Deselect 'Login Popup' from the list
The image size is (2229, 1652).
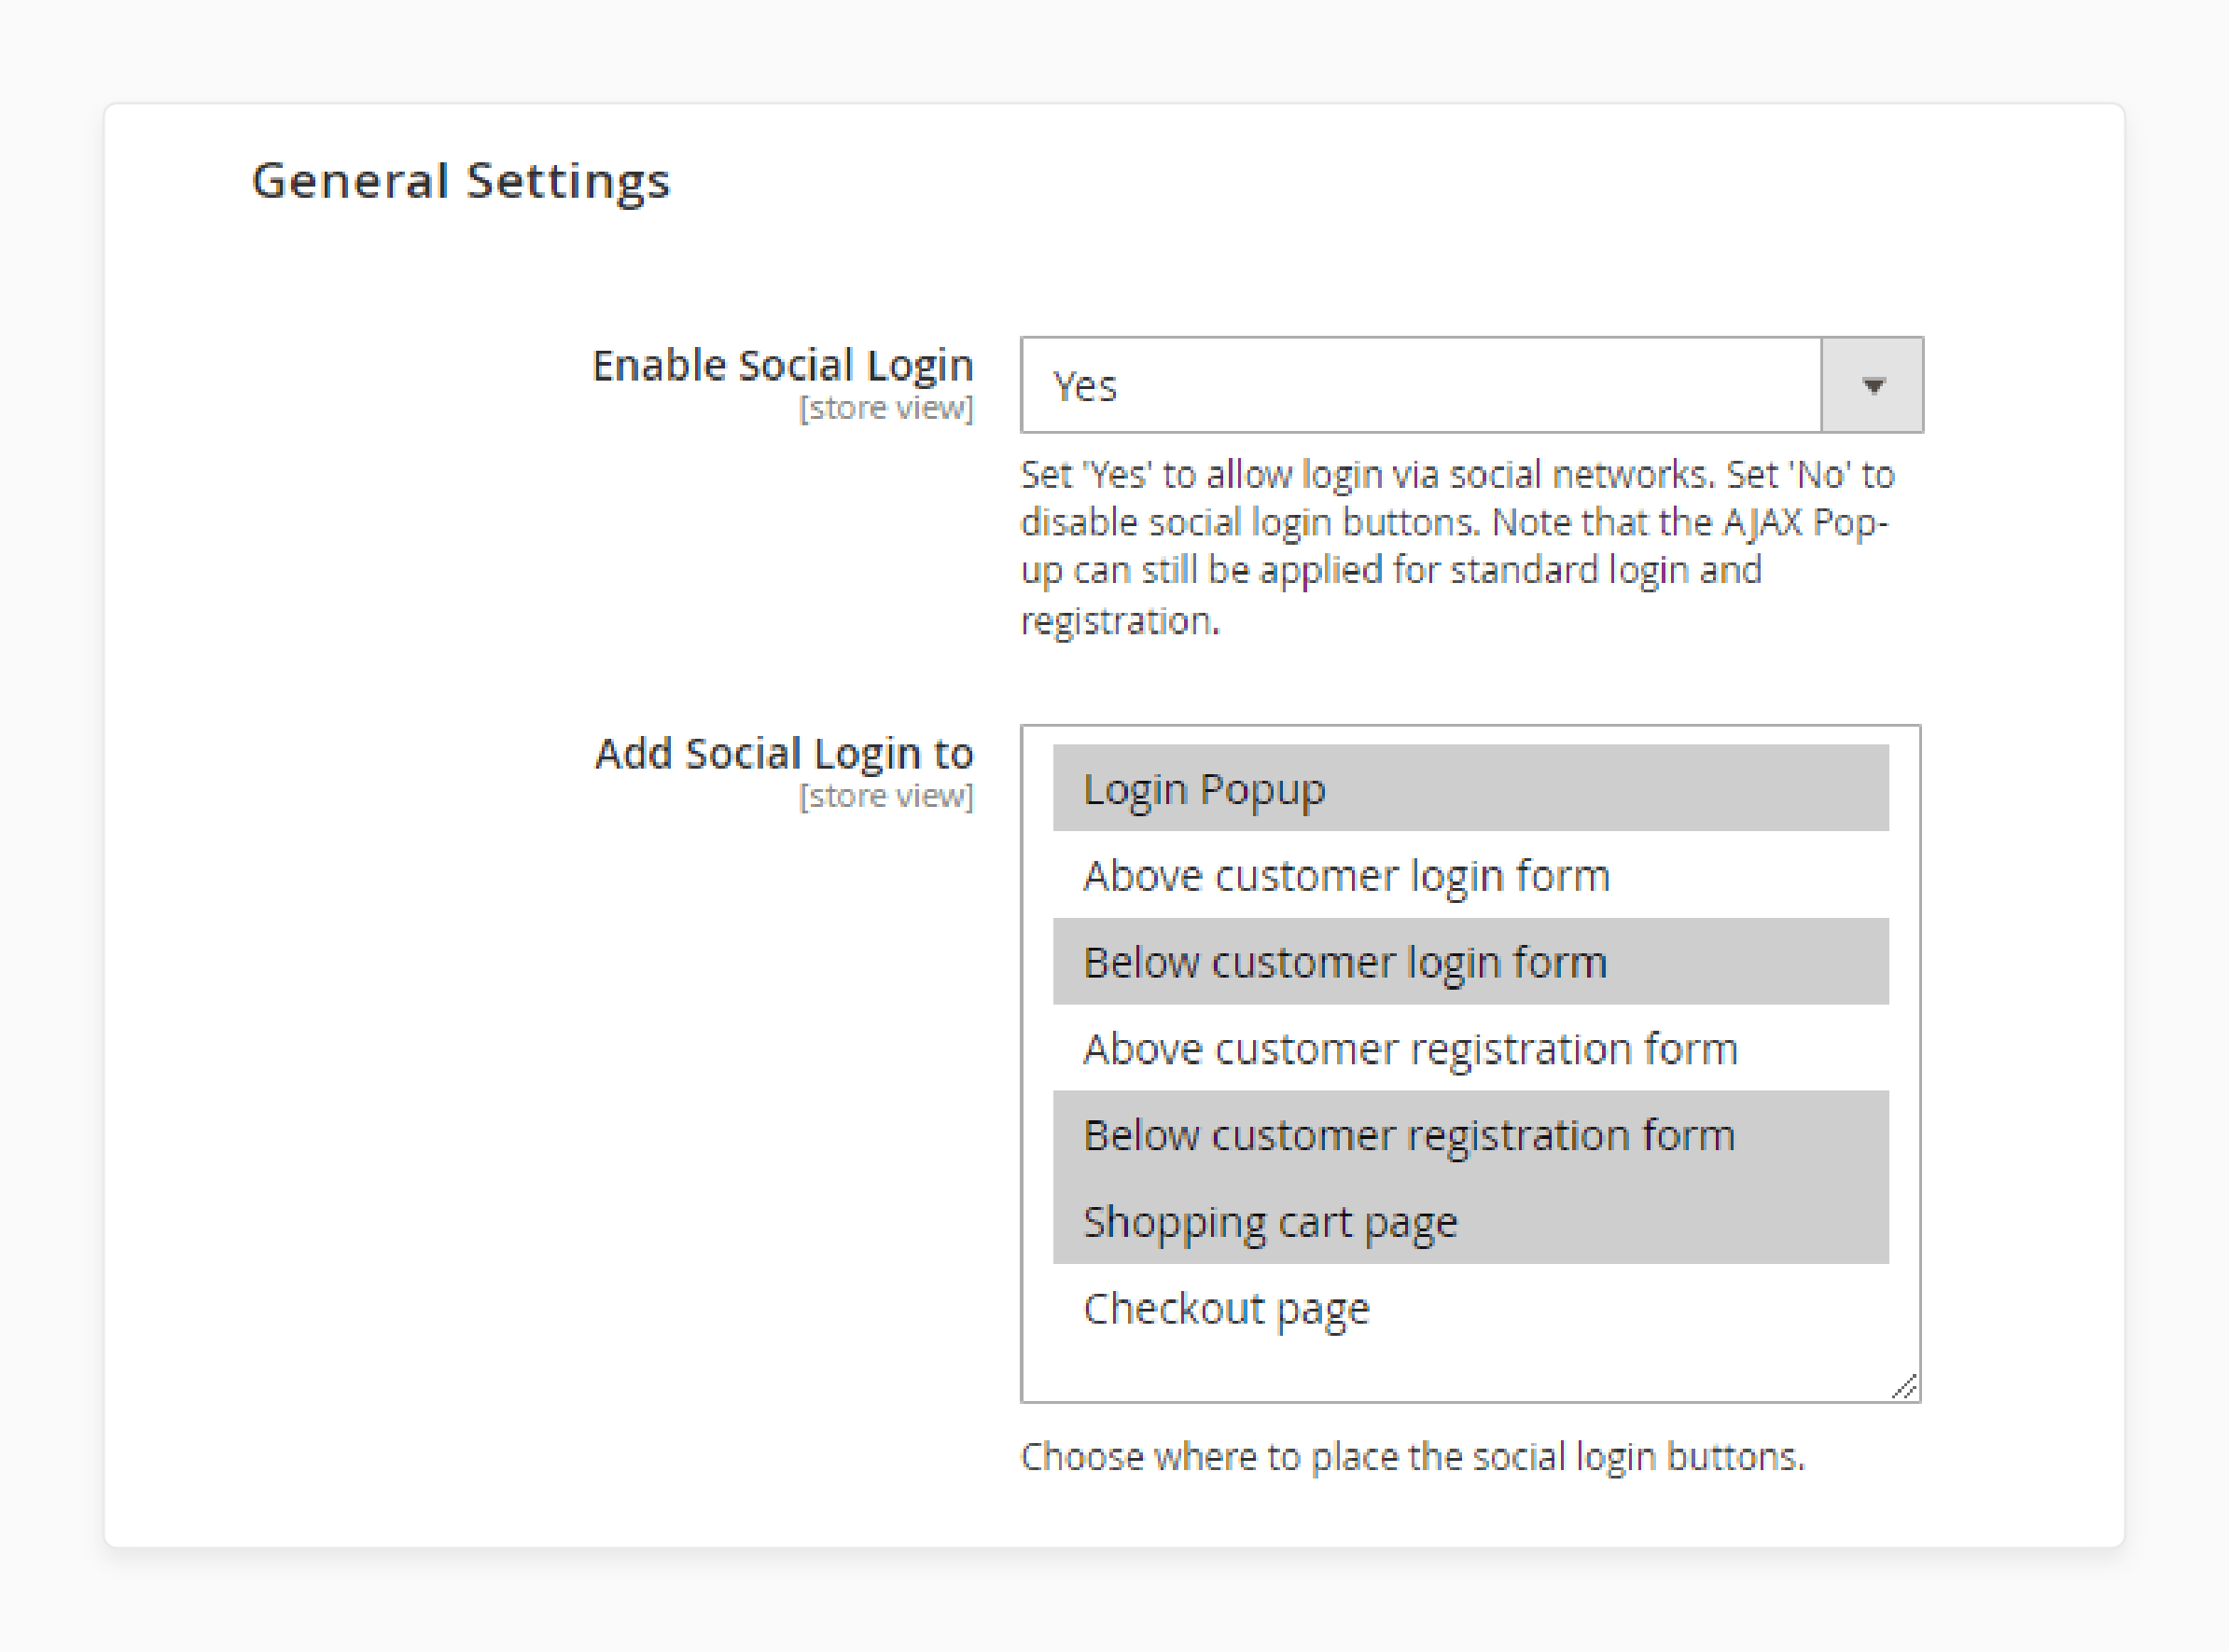pyautogui.click(x=1472, y=789)
